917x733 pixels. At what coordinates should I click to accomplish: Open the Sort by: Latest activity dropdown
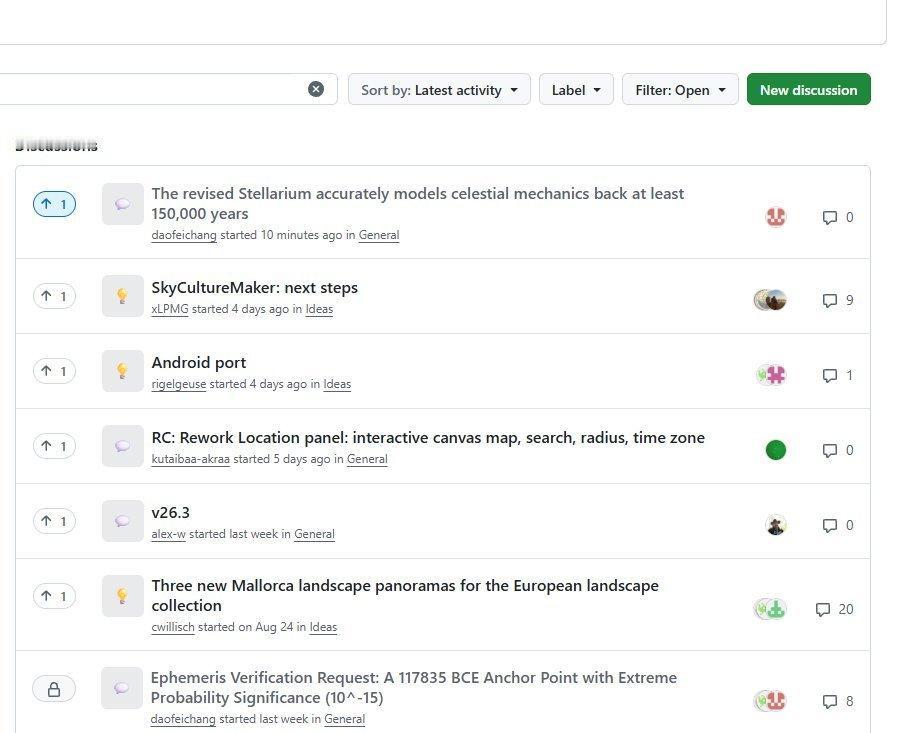click(439, 90)
